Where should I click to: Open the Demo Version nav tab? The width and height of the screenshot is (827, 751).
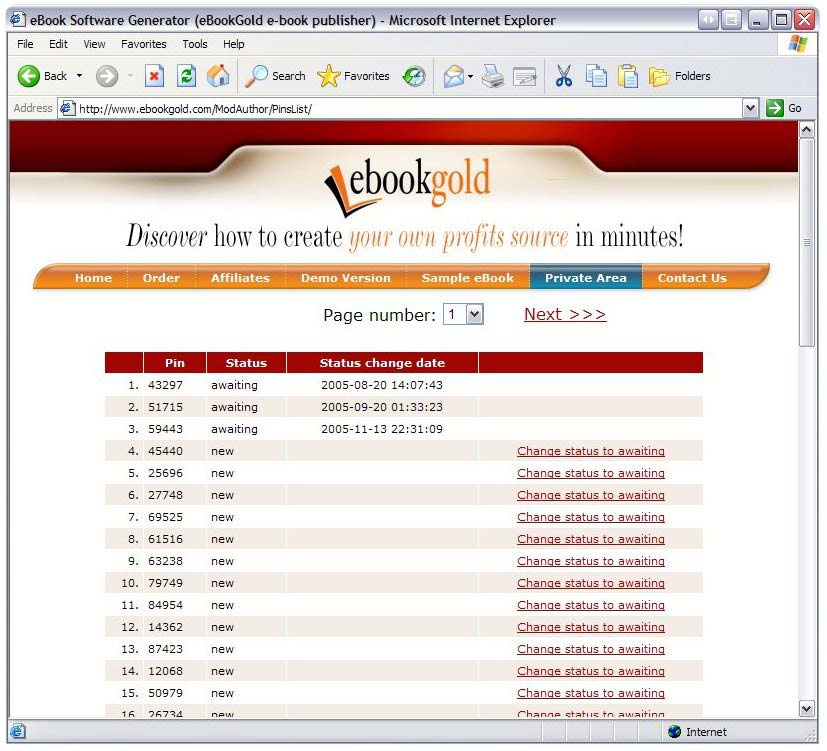[x=345, y=278]
